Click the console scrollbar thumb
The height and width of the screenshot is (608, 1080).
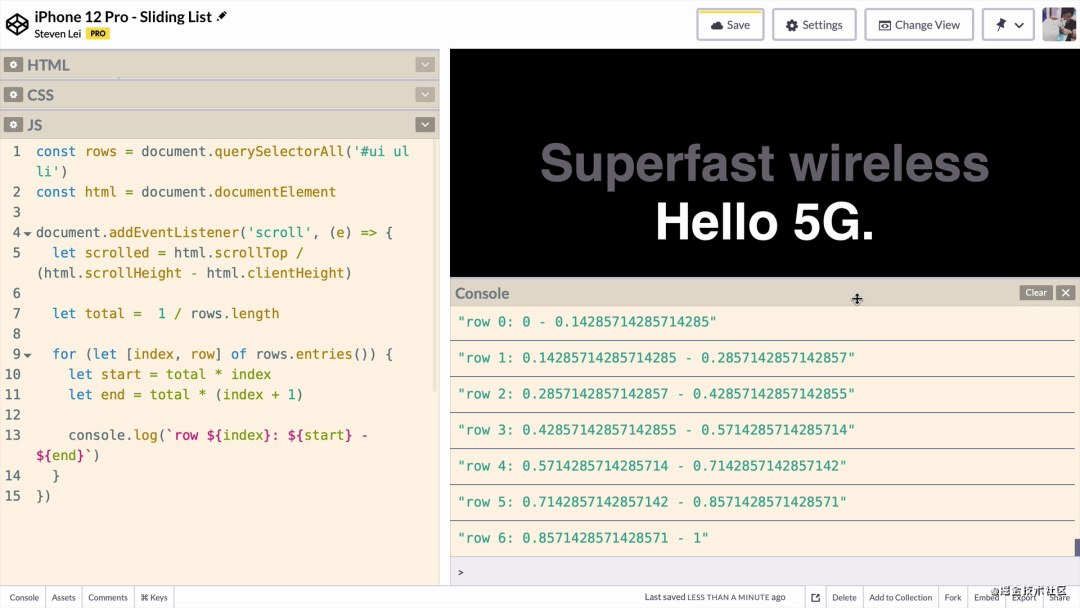coord(1077,547)
